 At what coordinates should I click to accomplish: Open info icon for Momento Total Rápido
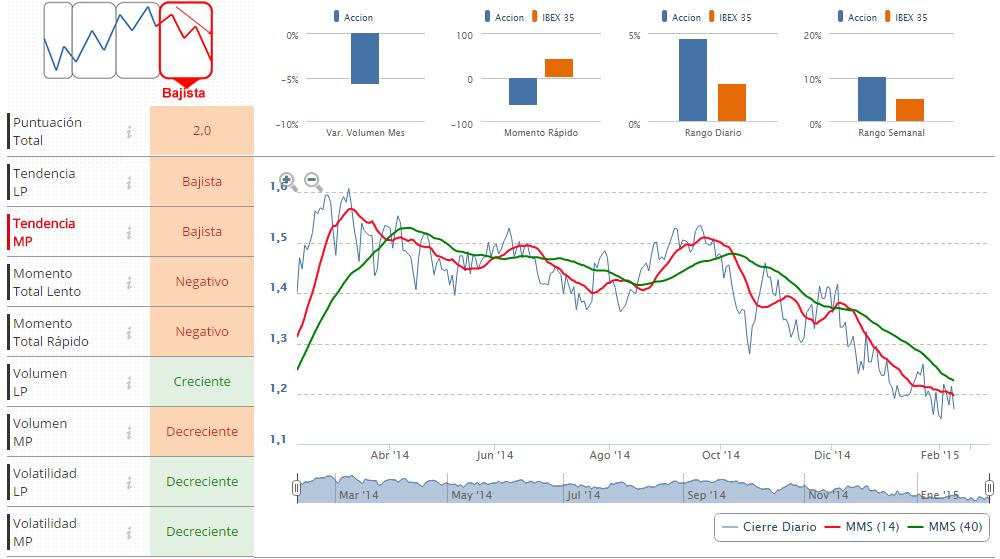coord(129,333)
